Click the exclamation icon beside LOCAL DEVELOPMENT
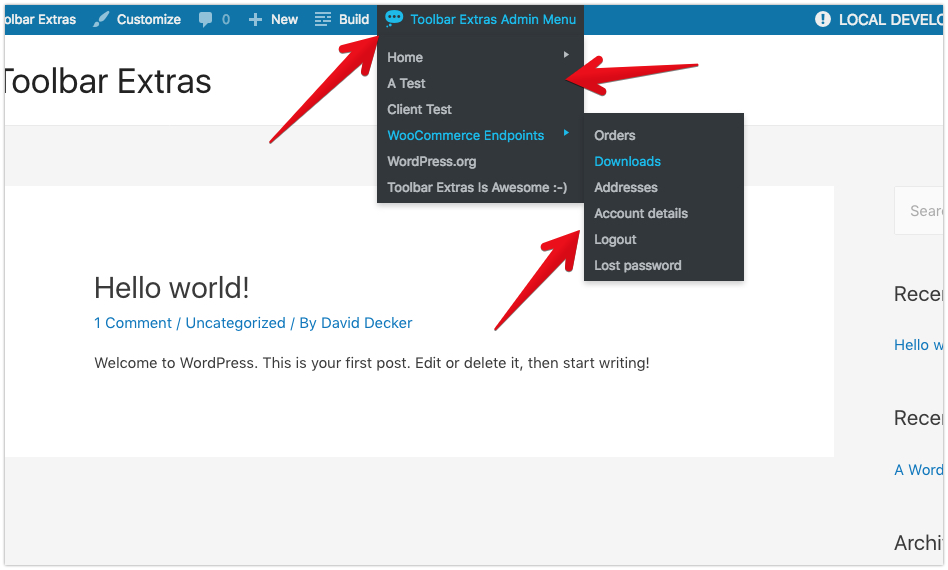 click(823, 19)
